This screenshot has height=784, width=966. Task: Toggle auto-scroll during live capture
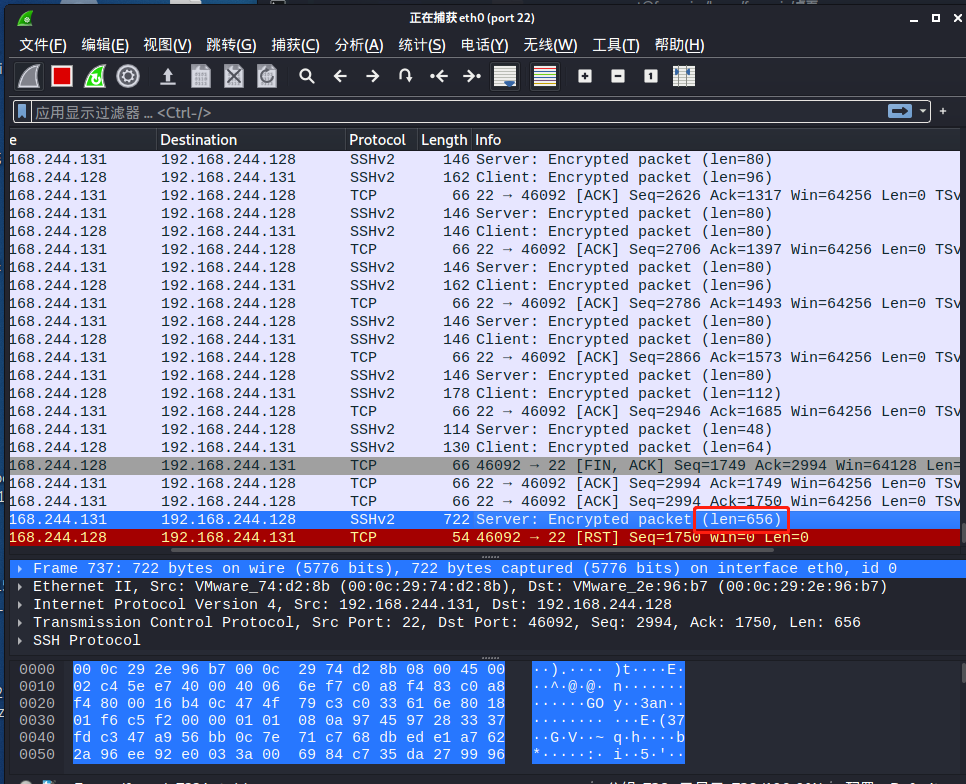[x=505, y=76]
